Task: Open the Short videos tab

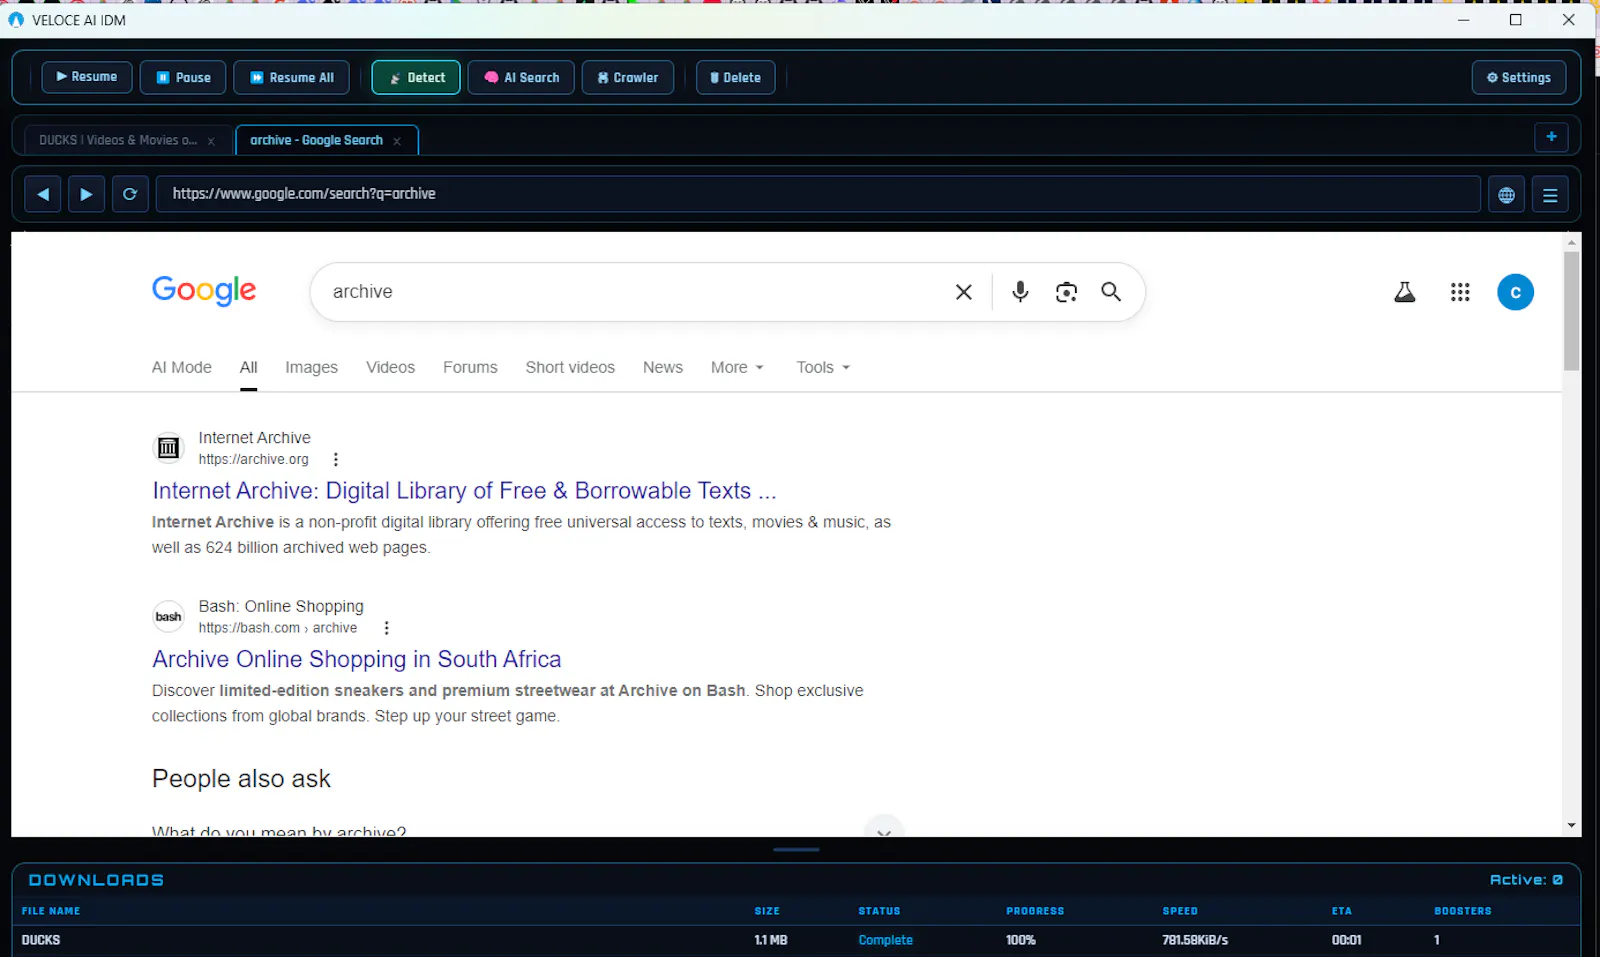Action: tap(570, 368)
